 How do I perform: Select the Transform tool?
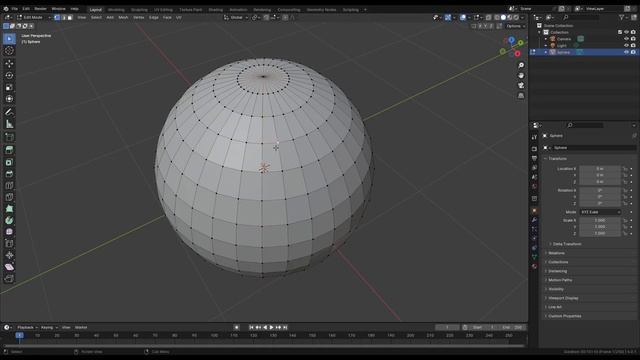click(9, 99)
